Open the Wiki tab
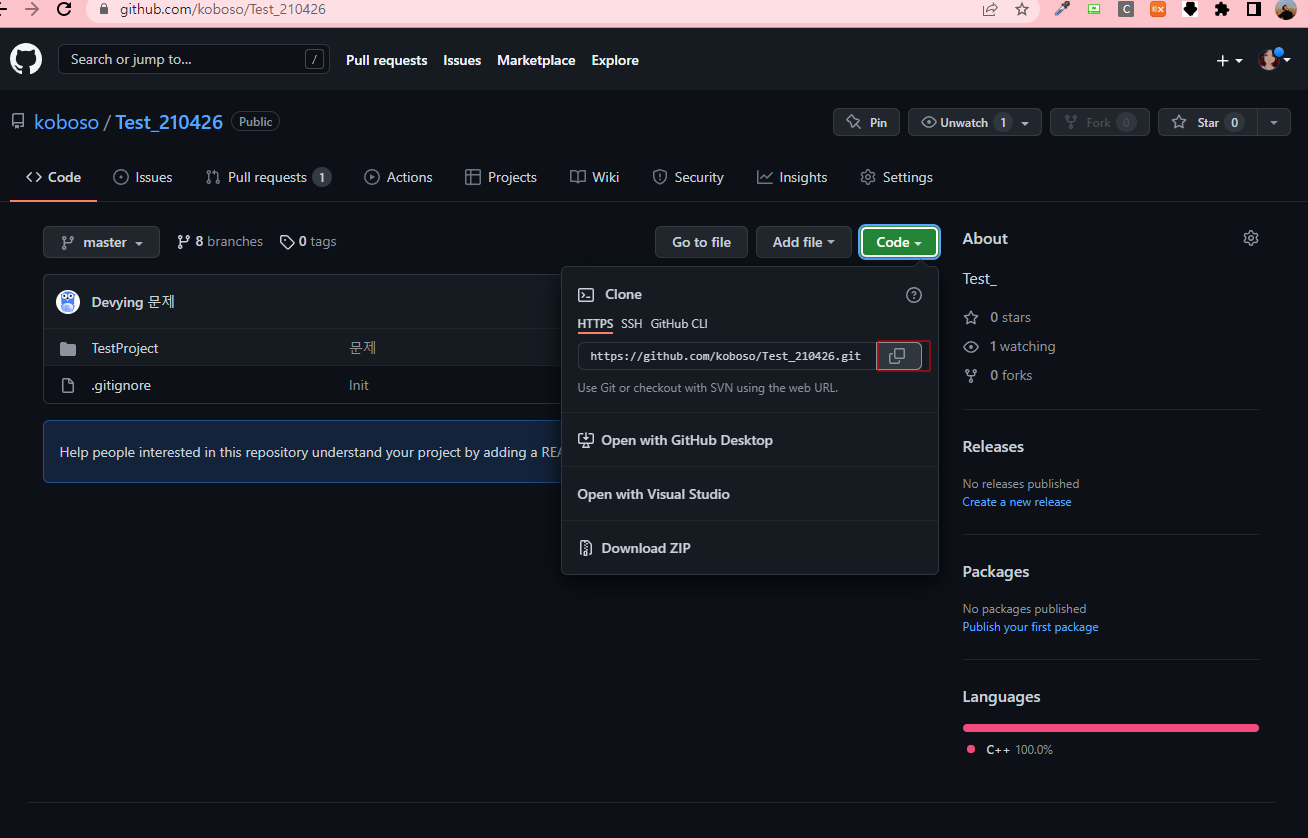Viewport: 1308px width, 838px height. tap(595, 177)
